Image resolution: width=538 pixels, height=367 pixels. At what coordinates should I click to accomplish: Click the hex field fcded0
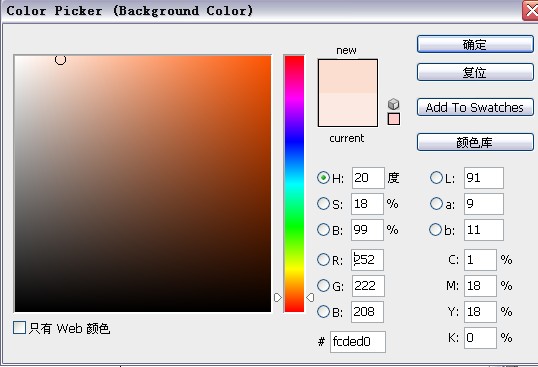[x=358, y=342]
